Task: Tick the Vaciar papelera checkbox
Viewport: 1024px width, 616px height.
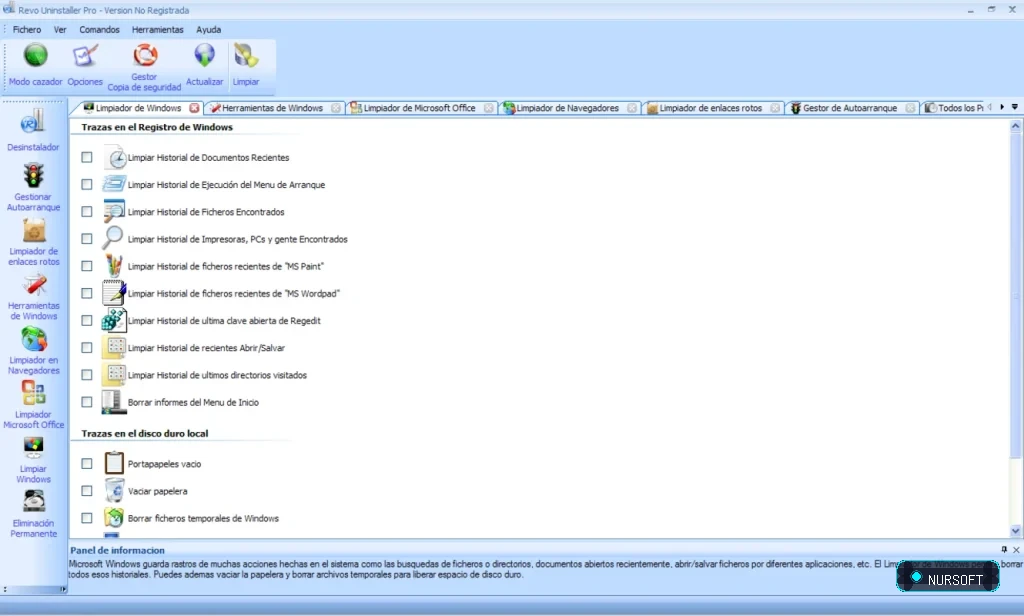Action: point(87,491)
